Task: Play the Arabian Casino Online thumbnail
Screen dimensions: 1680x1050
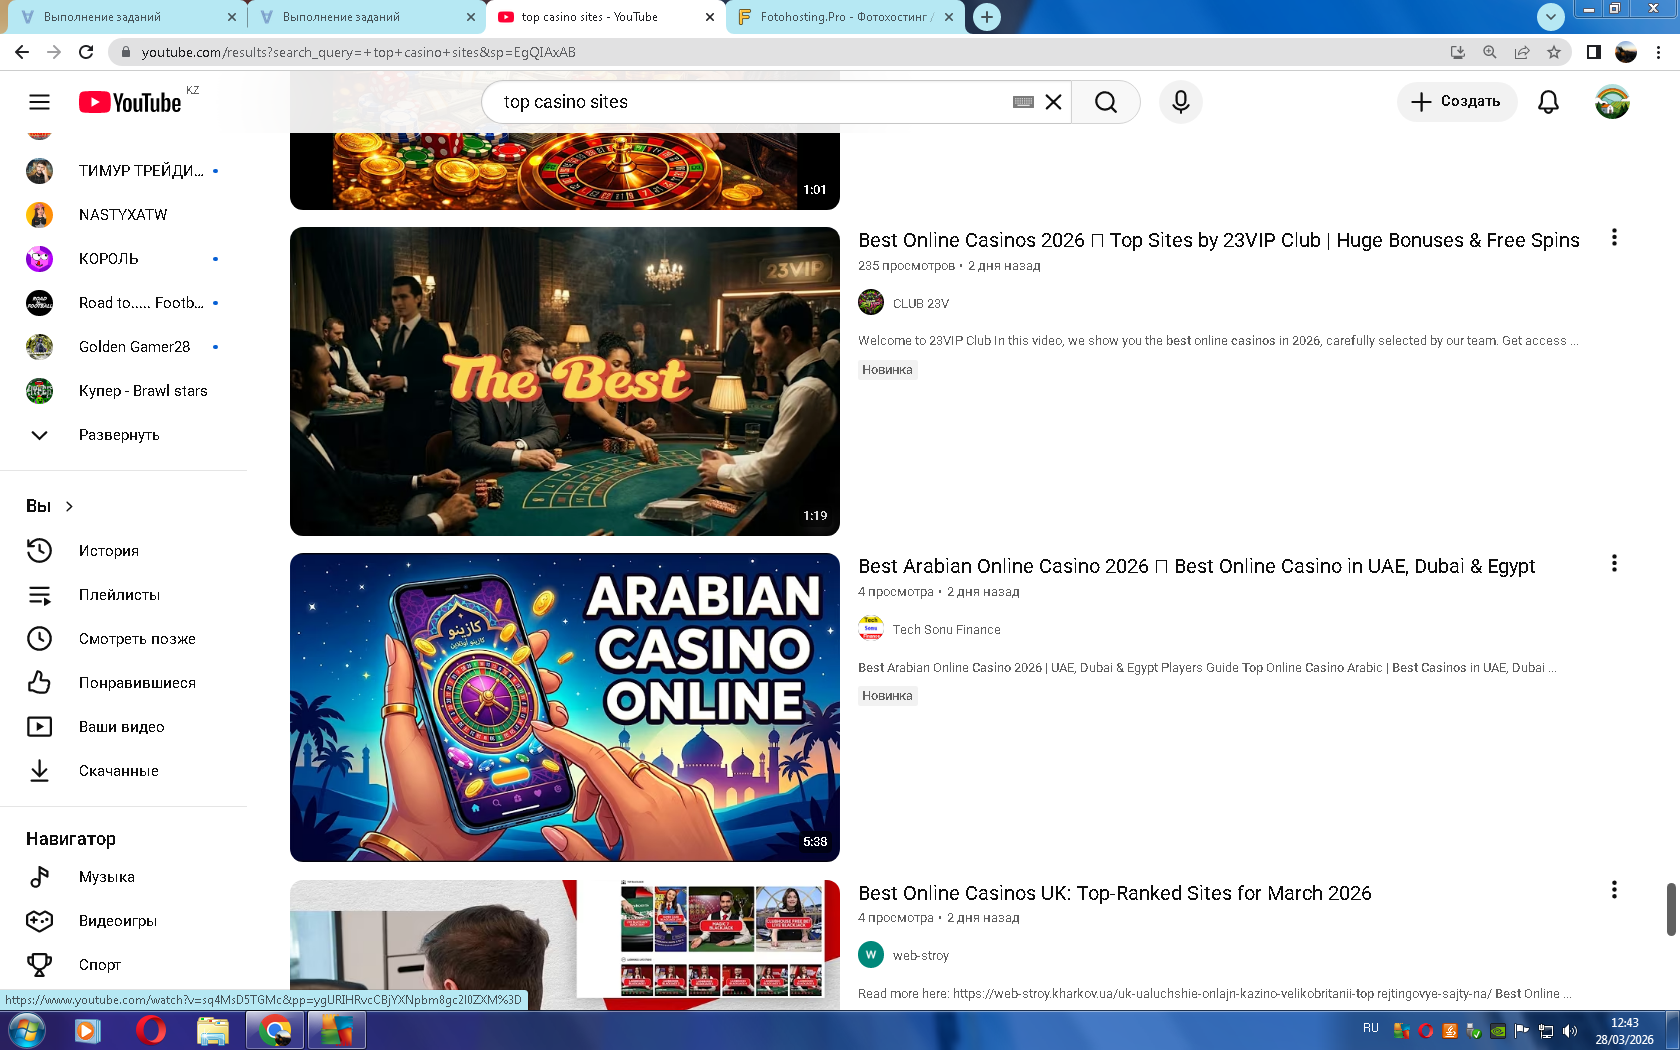Action: (565, 707)
